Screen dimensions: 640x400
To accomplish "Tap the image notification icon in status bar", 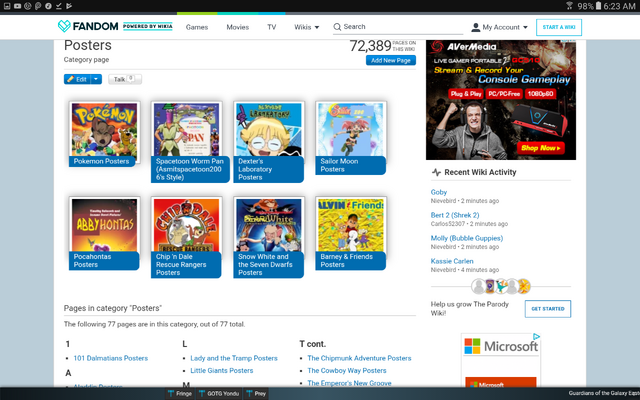I will point(7,6).
